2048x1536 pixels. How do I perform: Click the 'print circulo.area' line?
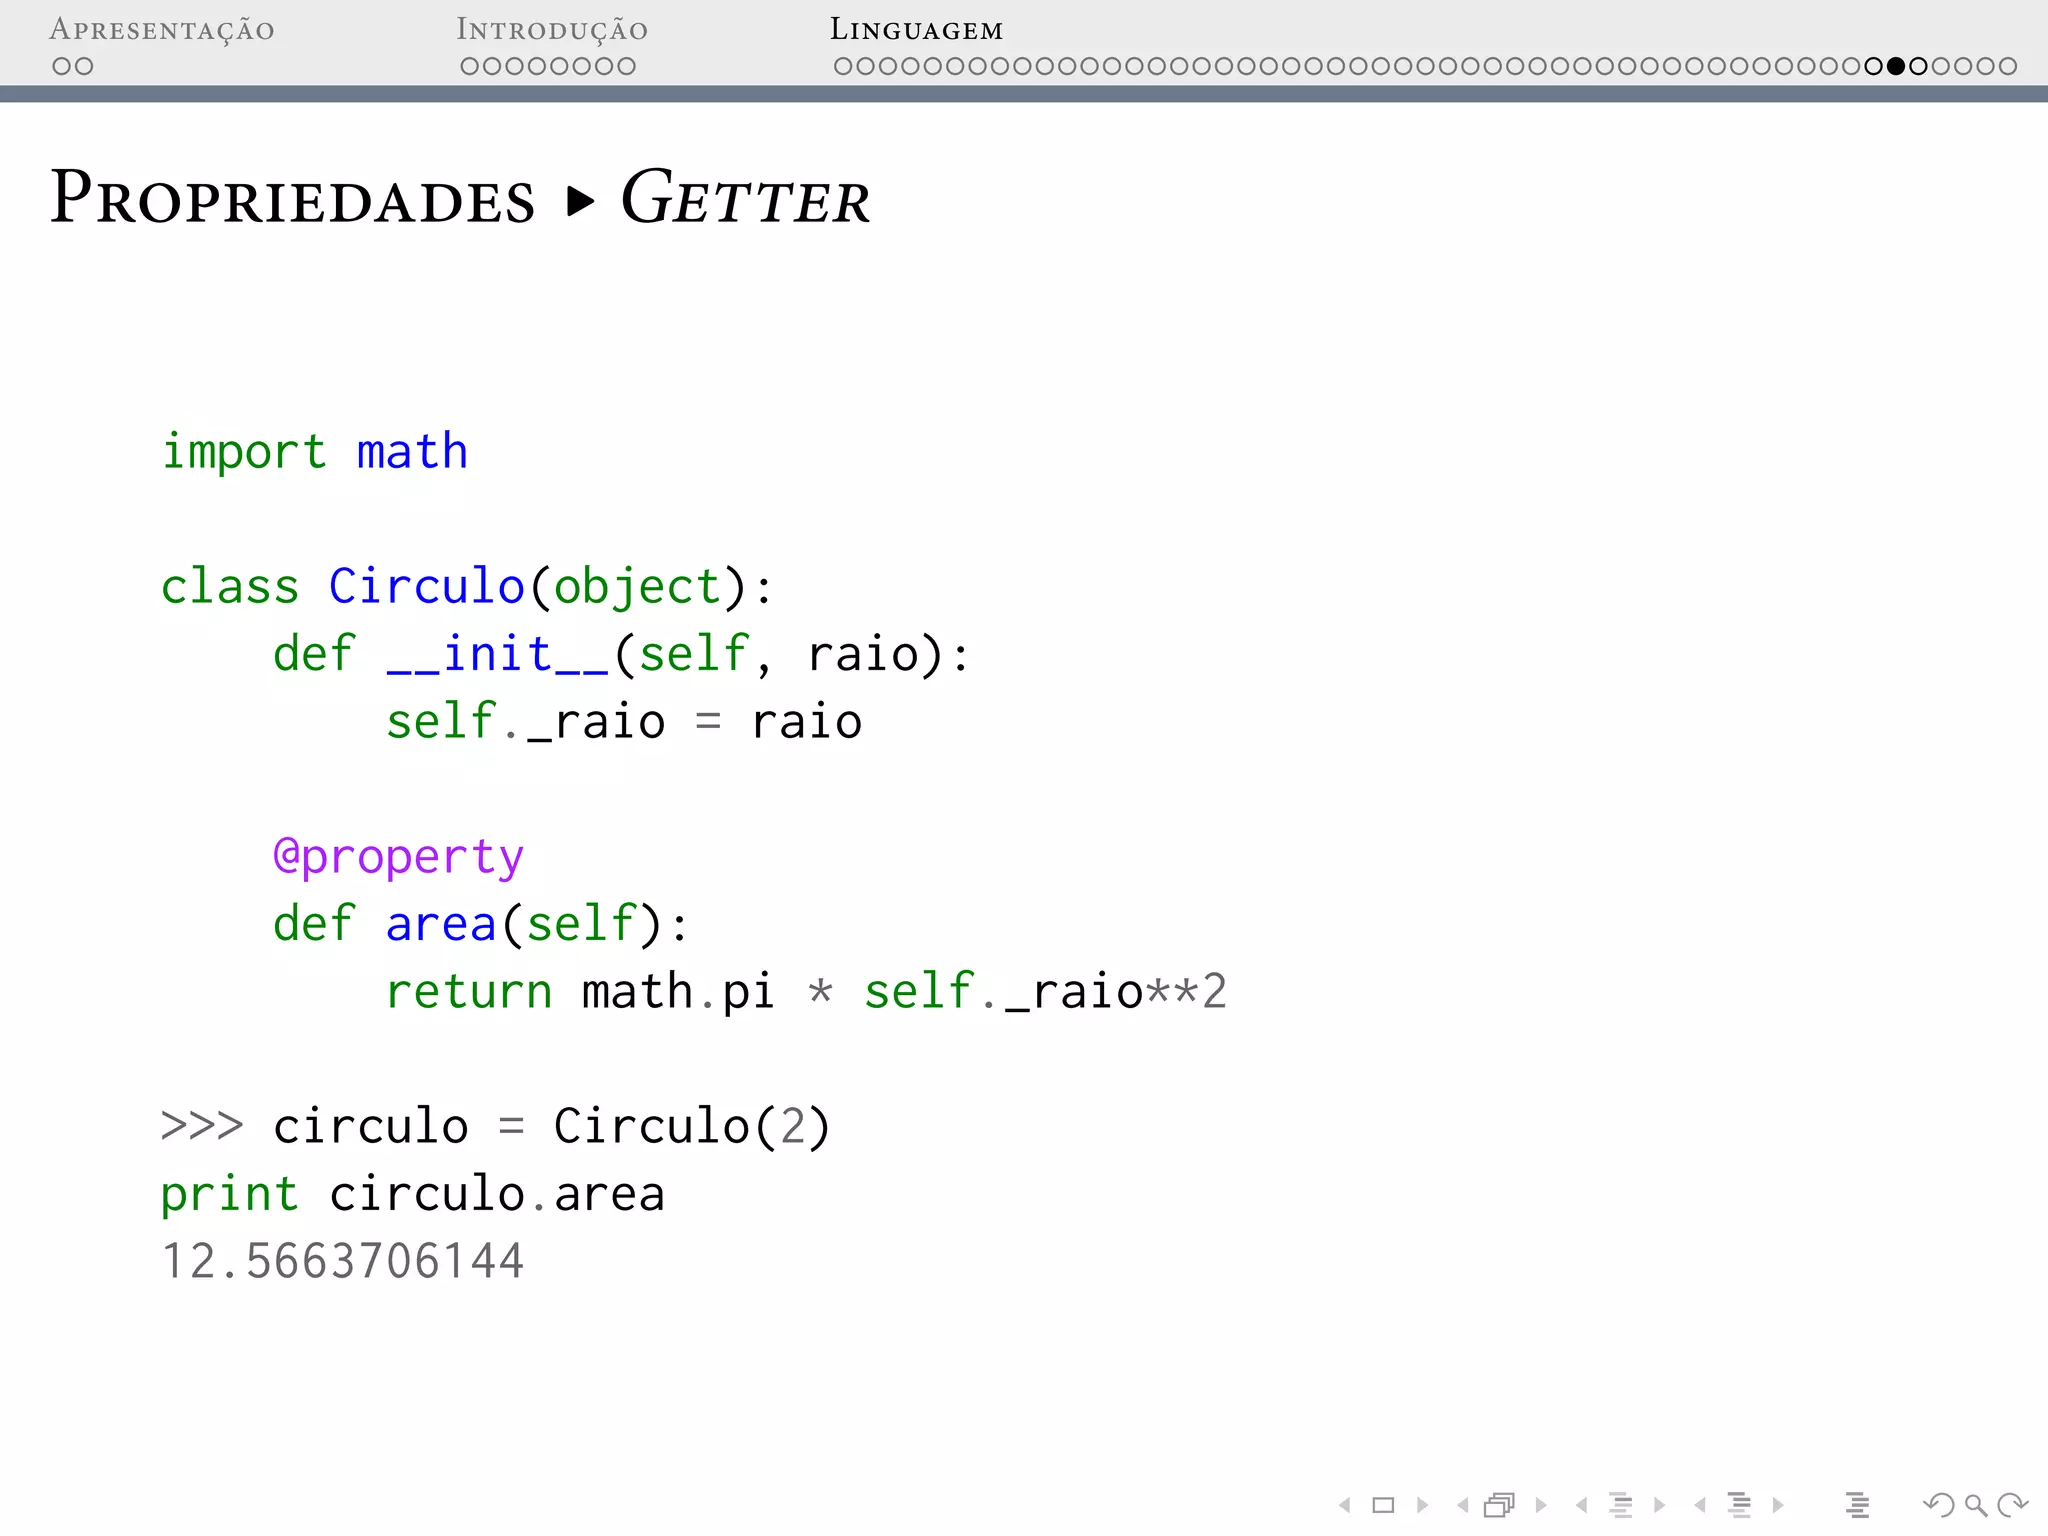413,1195
